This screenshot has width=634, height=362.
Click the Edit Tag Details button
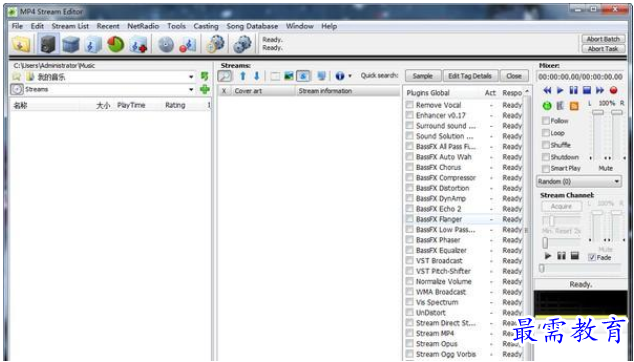[x=470, y=76]
